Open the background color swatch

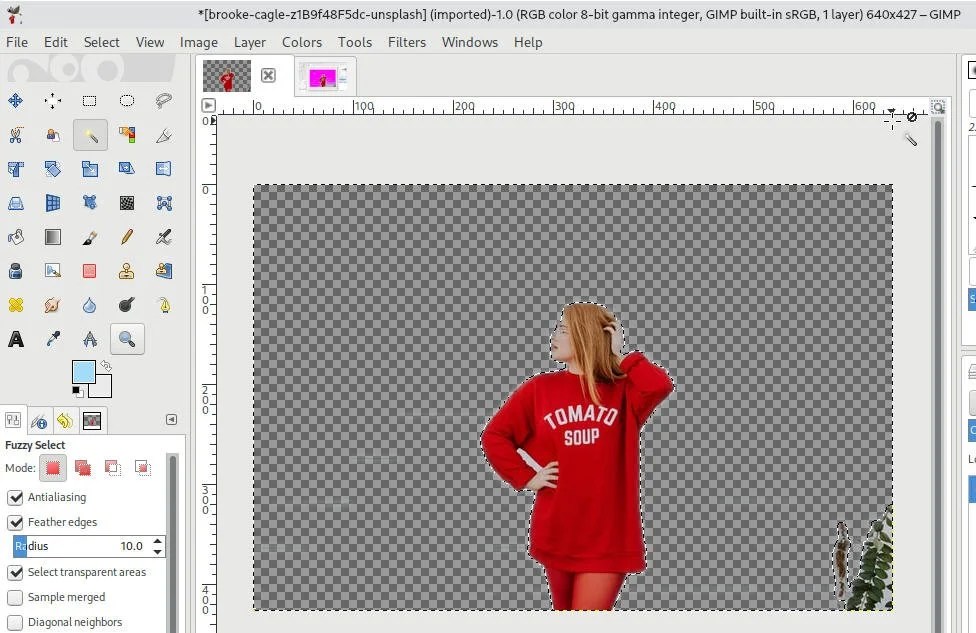pos(103,389)
